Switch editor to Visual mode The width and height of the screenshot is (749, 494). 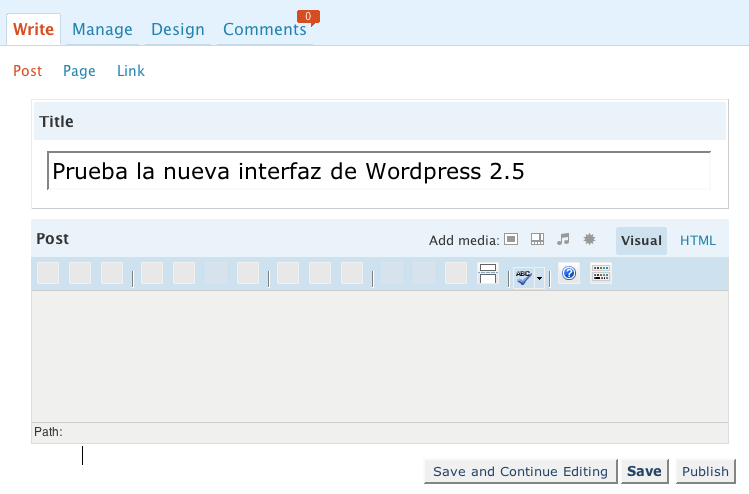tap(641, 240)
